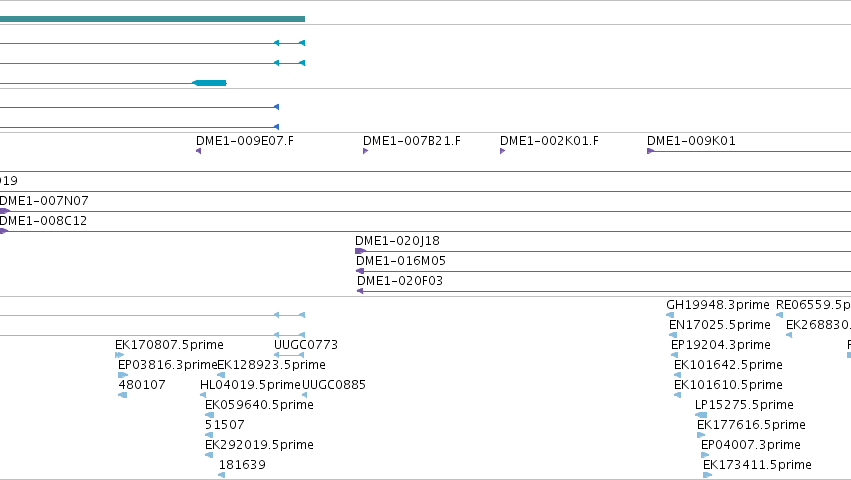Click the UUGC0885 label

point(334,385)
